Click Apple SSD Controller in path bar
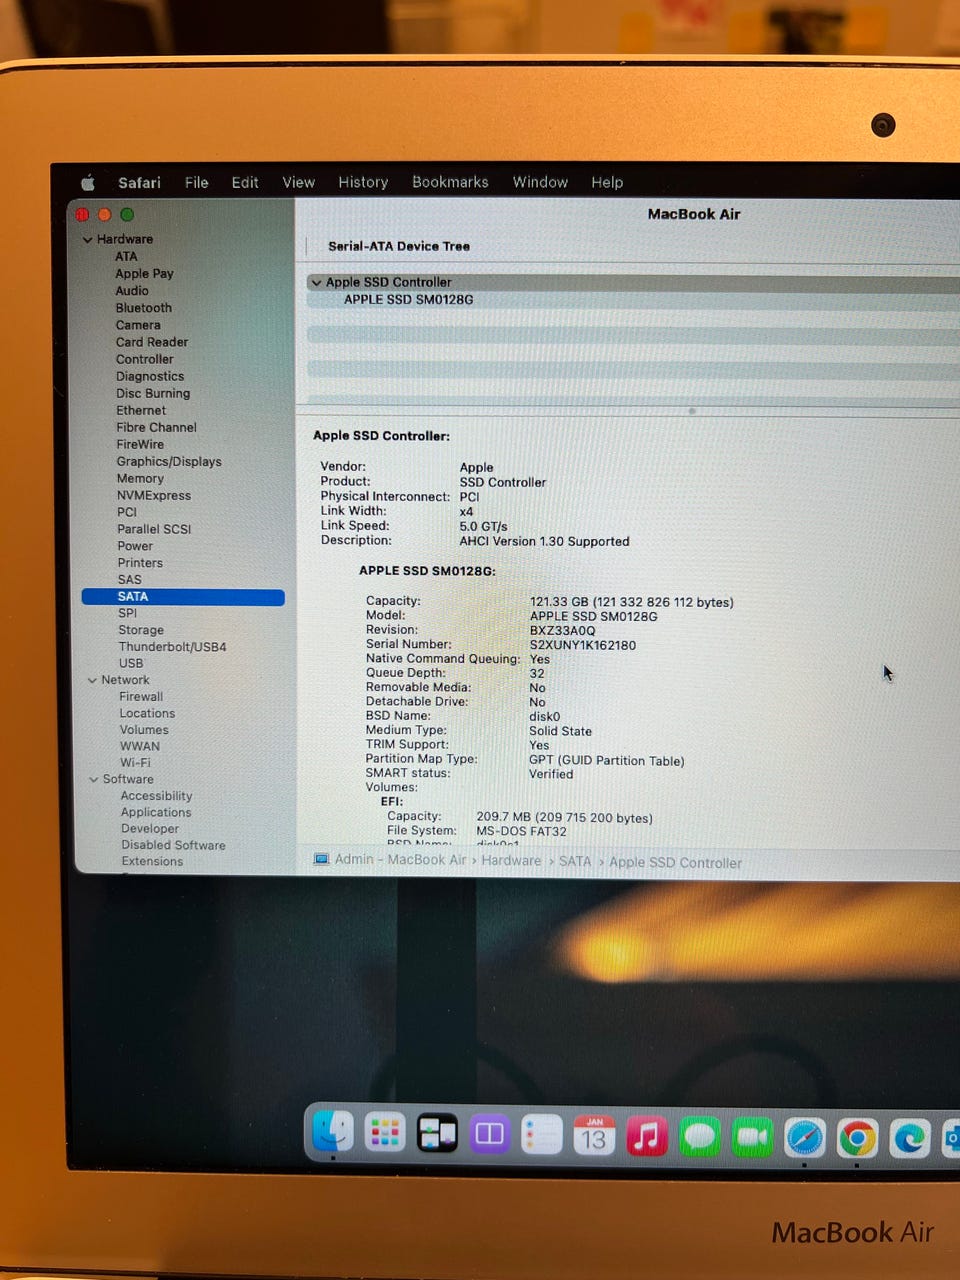The width and height of the screenshot is (960, 1280). [675, 863]
